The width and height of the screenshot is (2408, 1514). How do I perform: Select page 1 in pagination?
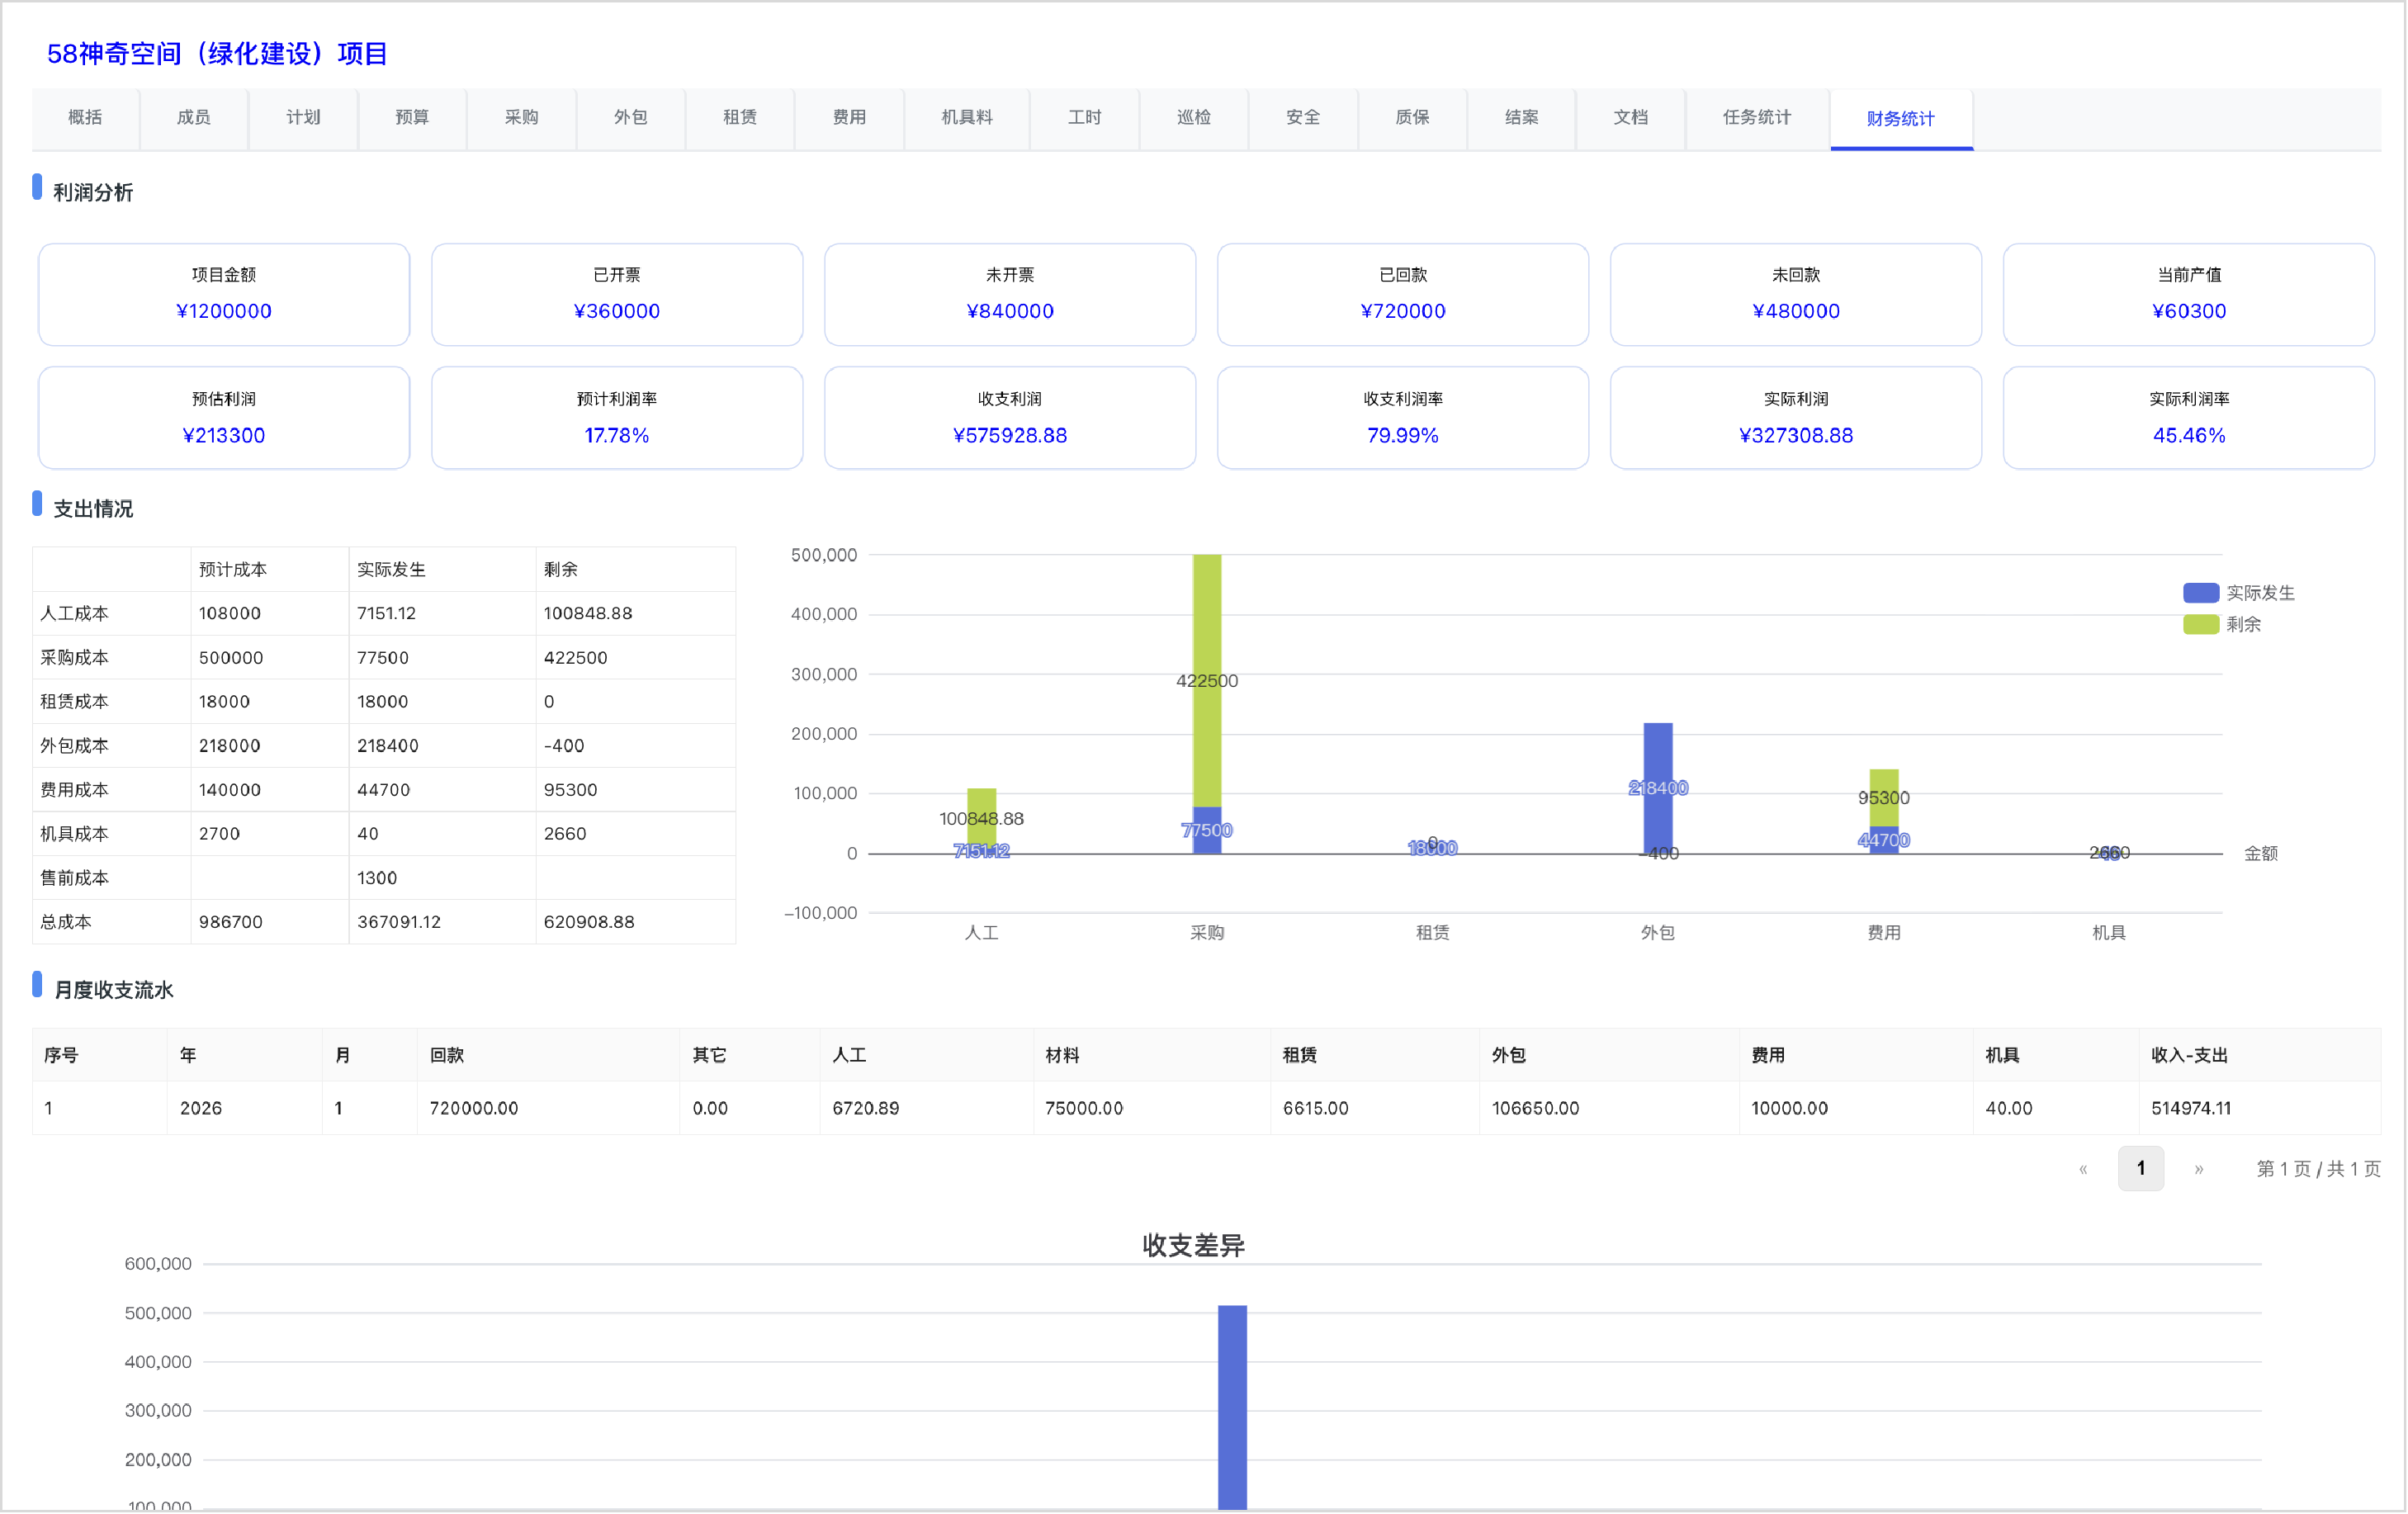click(2141, 1169)
